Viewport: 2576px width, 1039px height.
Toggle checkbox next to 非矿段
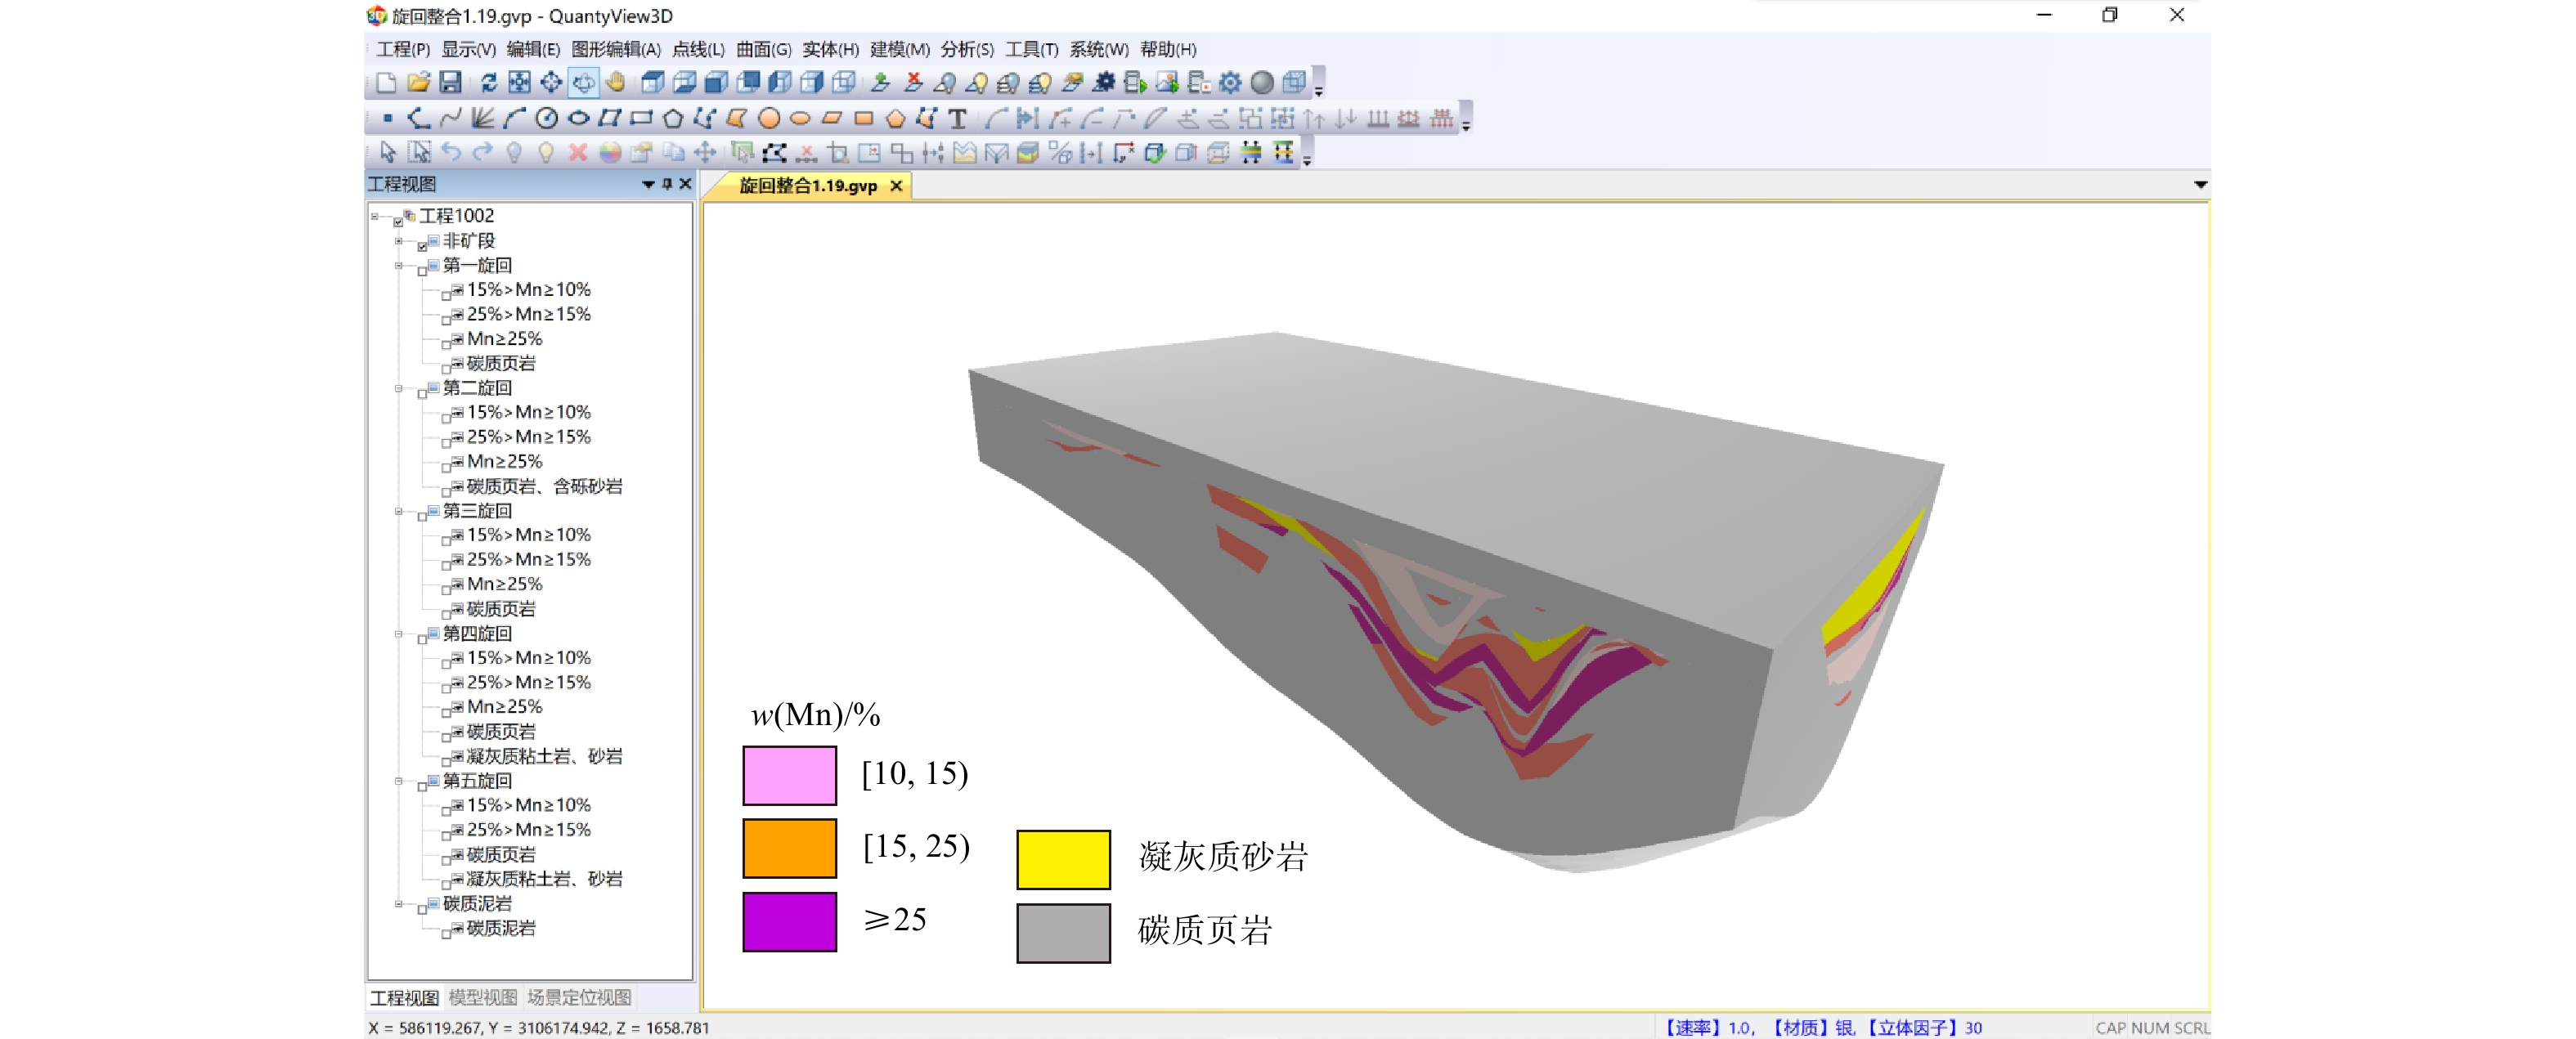coord(423,246)
